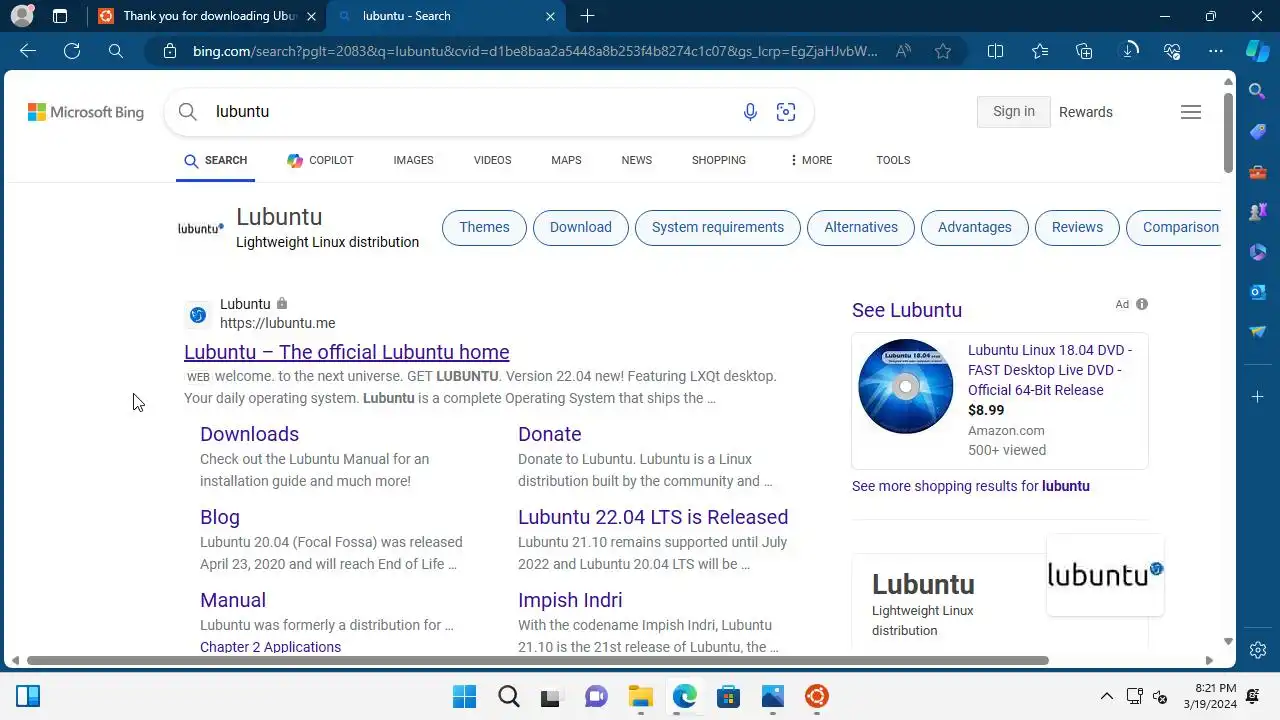1280x720 pixels.
Task: Click the Alternatives chip
Action: tap(861, 227)
